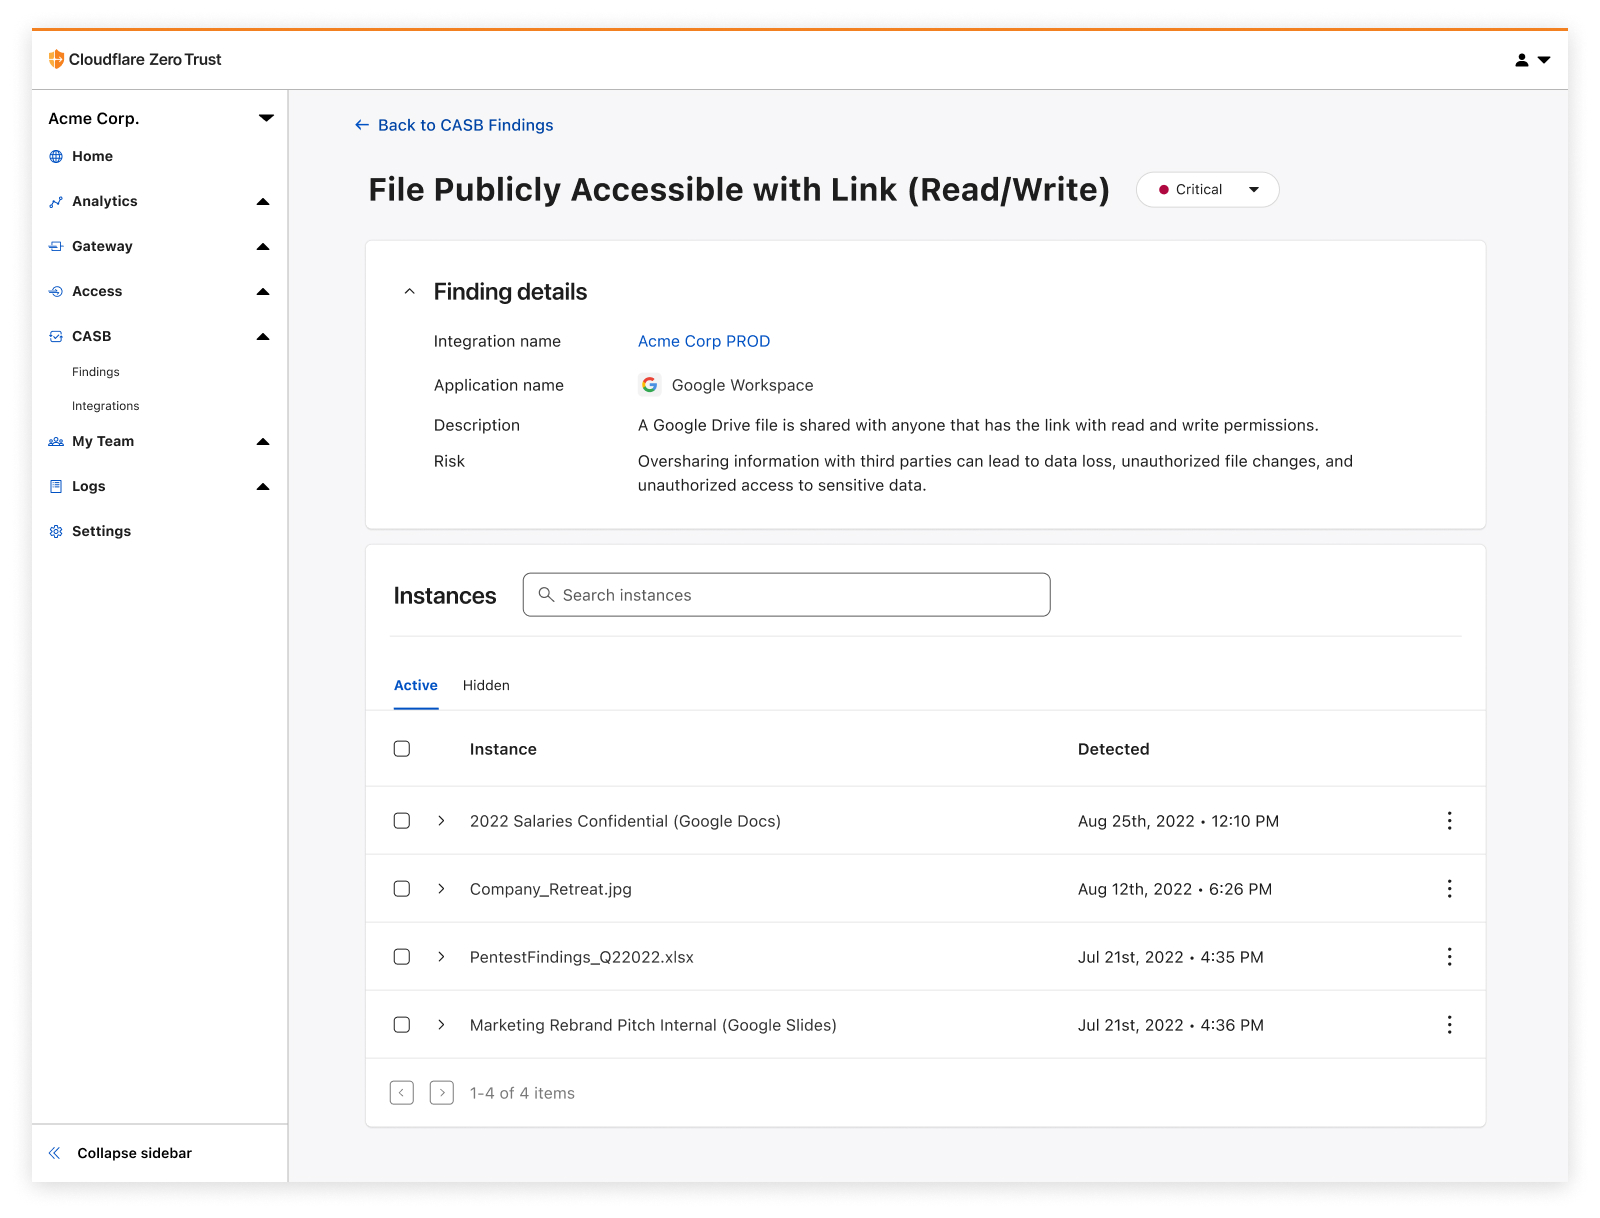This screenshot has width=1600, height=1218.
Task: Open Integrations under CASB
Action: [106, 406]
